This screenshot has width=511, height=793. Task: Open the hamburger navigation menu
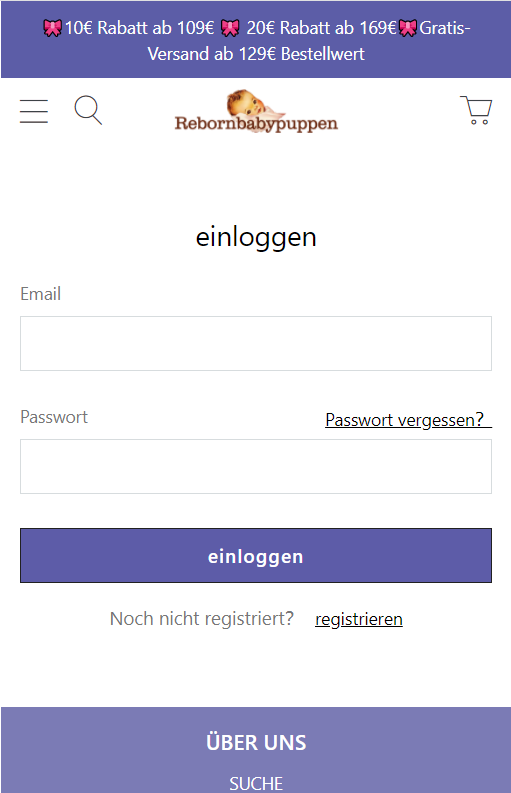tap(34, 111)
